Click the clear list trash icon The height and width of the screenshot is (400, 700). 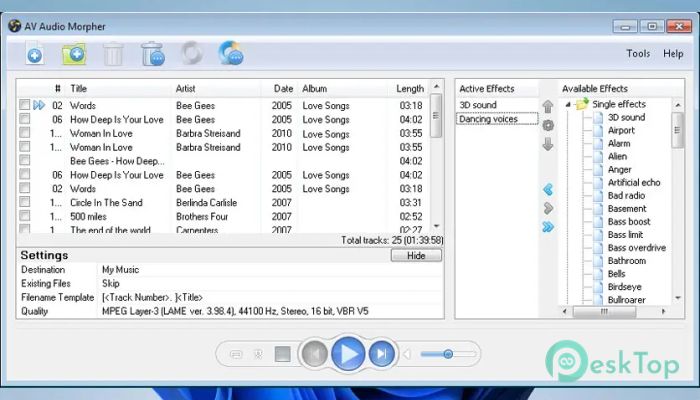153,54
